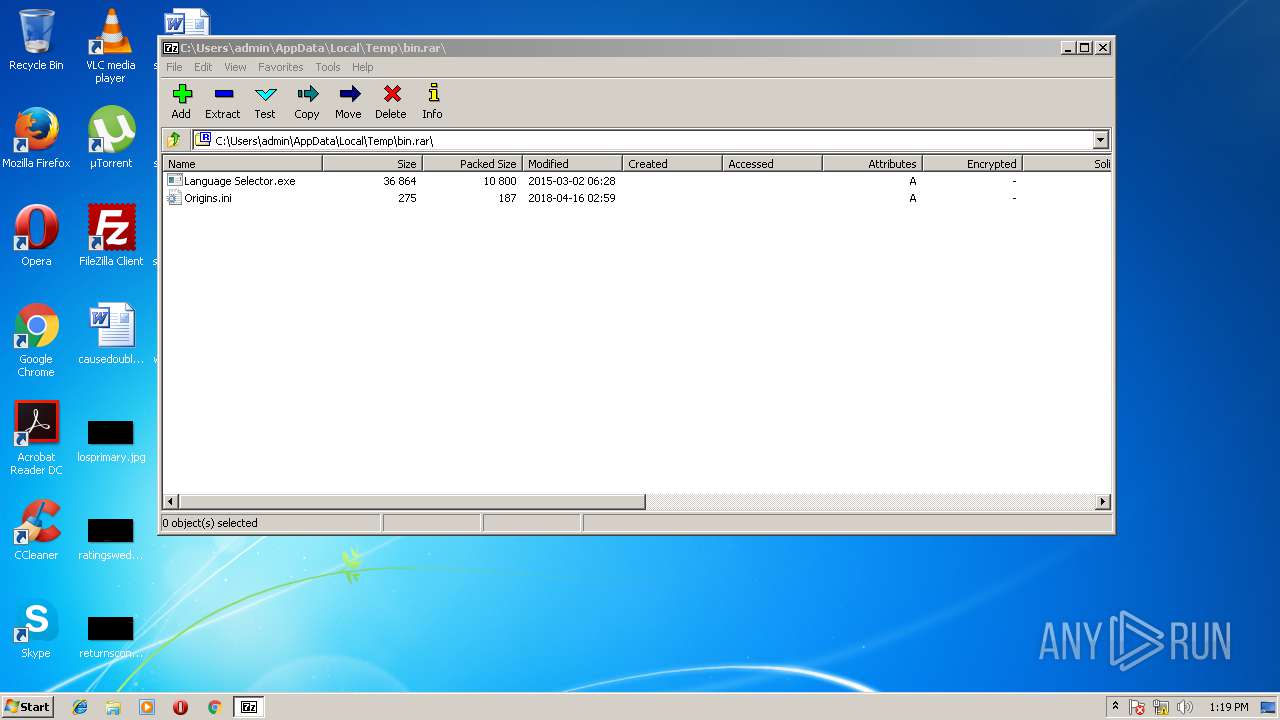Select the Language Selector.exe file icon
The height and width of the screenshot is (720, 1280).
pyautogui.click(x=175, y=181)
